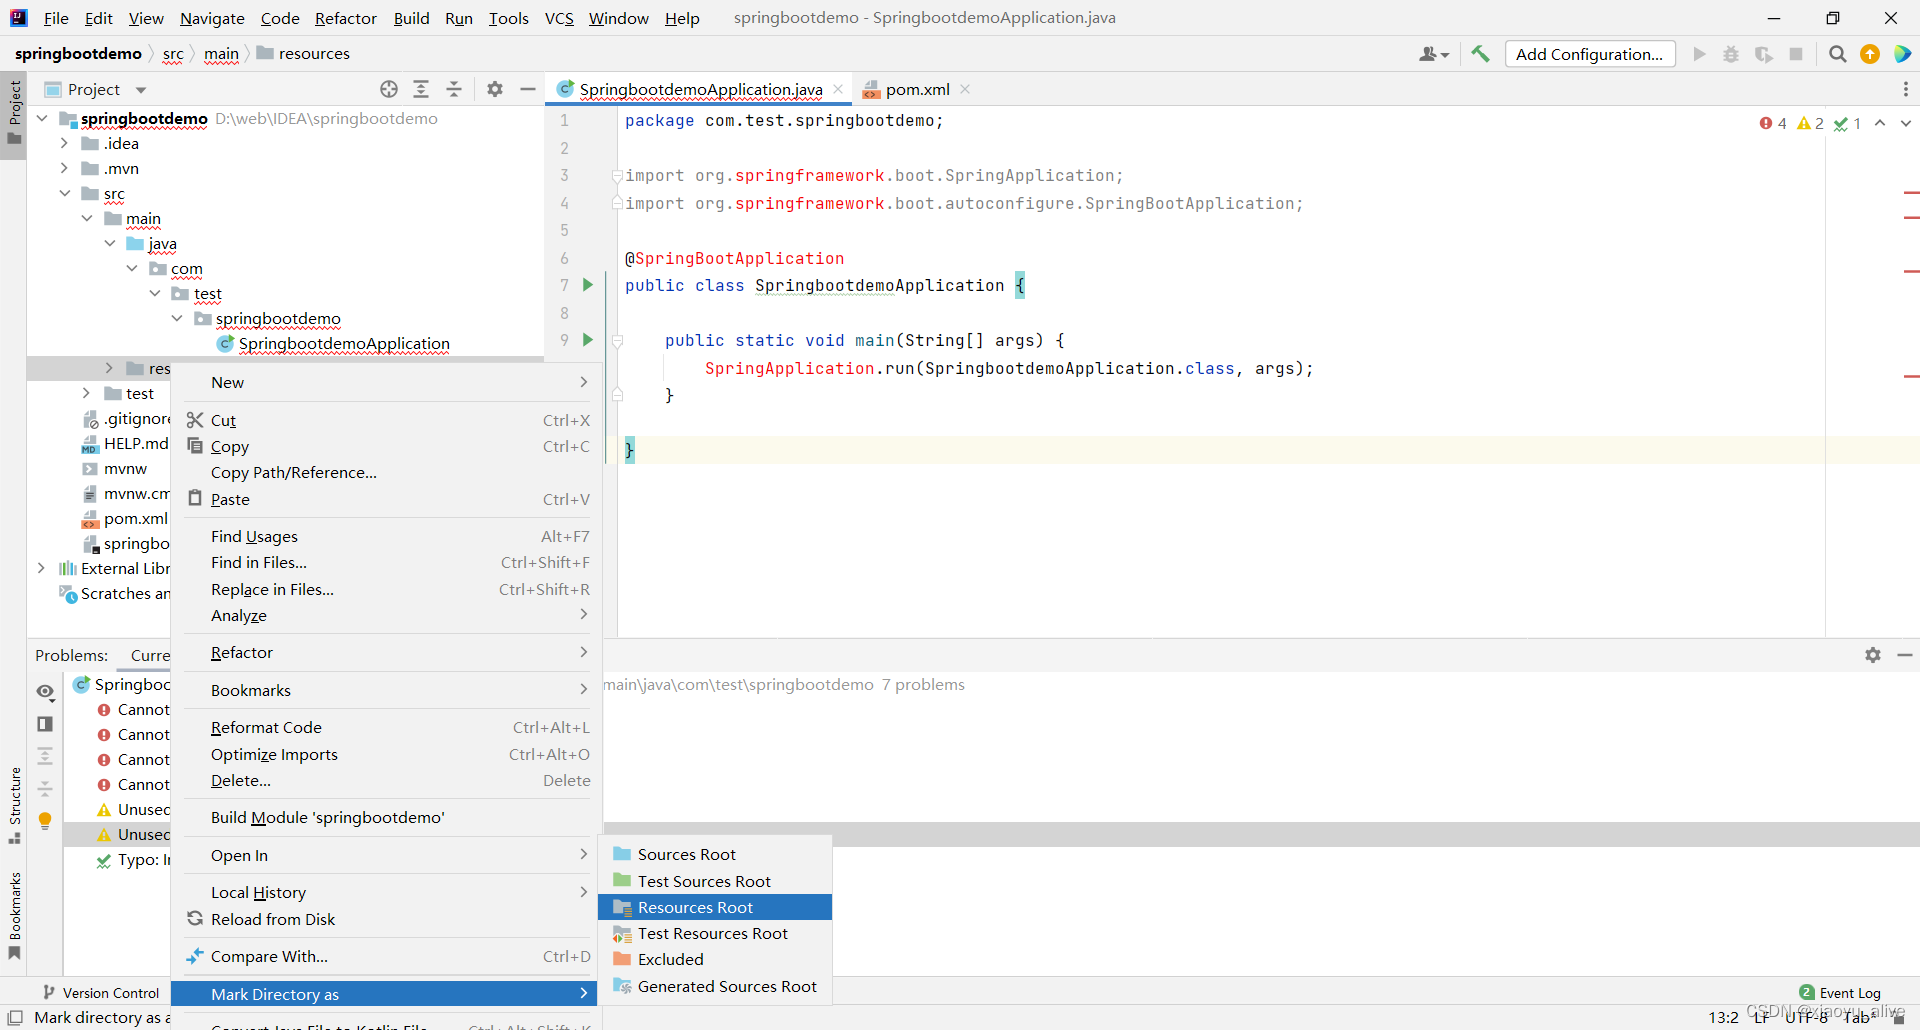Click the Build Project hammer icon
Viewport: 1920px width, 1030px height.
coord(1480,54)
